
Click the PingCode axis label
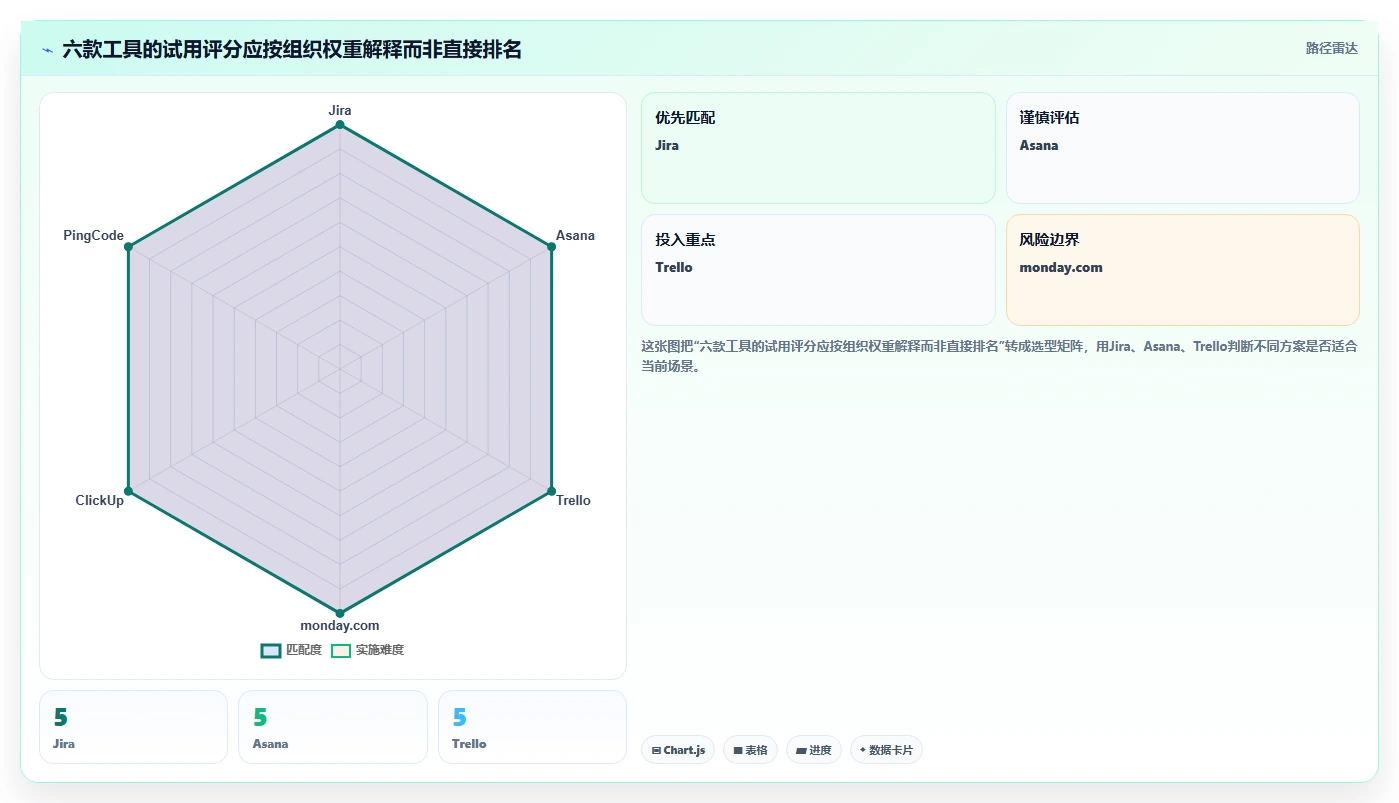94,236
